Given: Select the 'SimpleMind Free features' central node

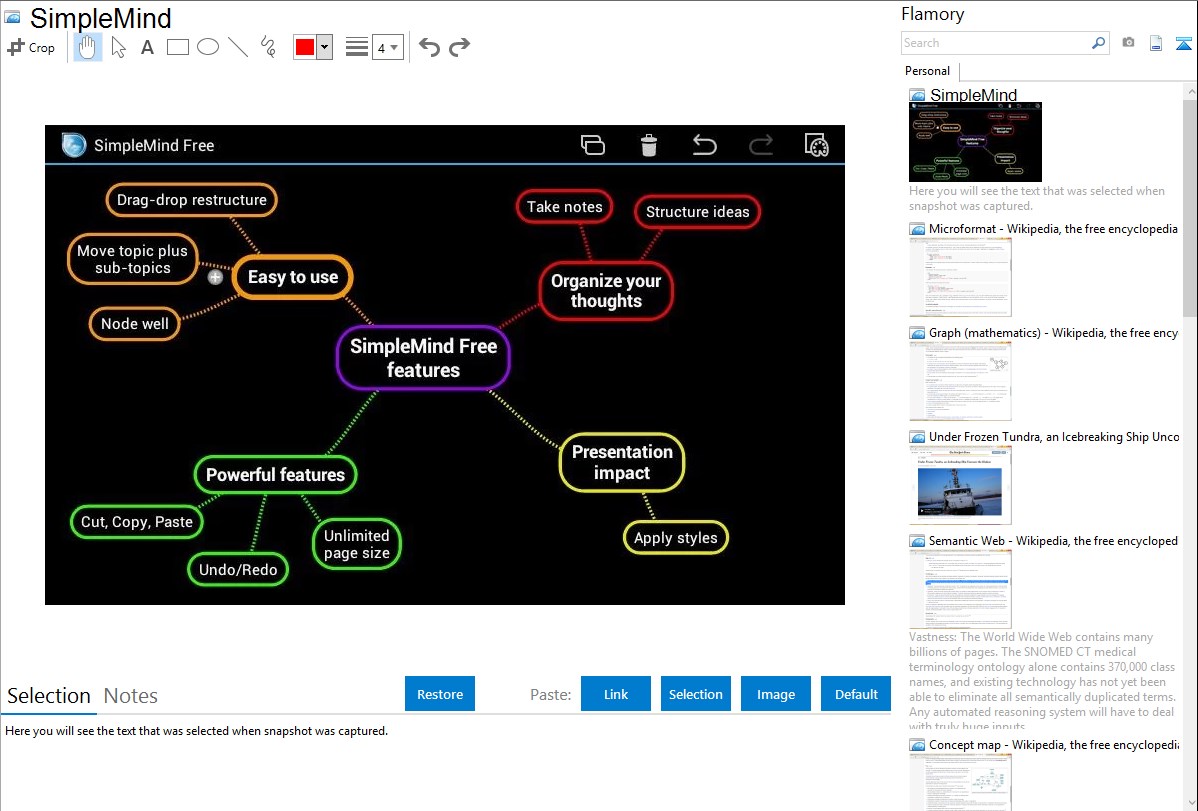Looking at the screenshot, I should click(423, 358).
